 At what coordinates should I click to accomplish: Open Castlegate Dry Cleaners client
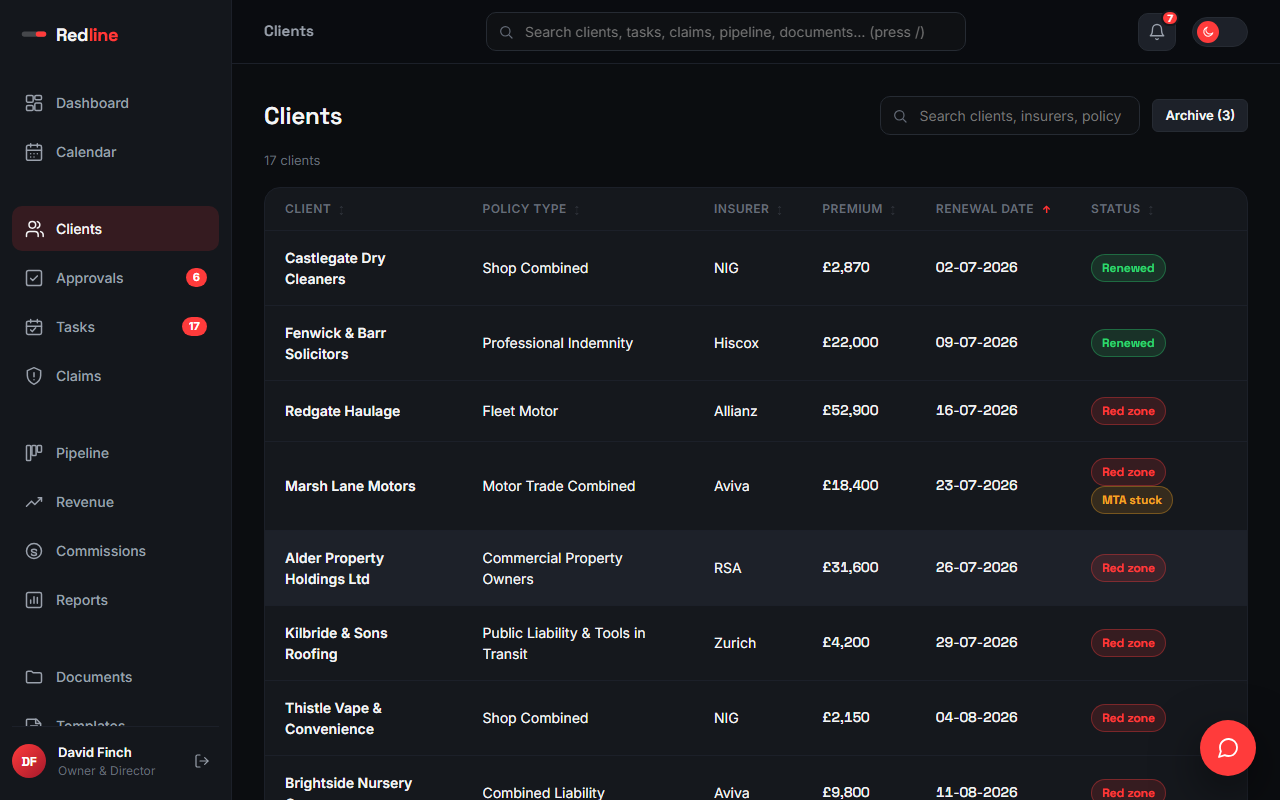point(335,268)
